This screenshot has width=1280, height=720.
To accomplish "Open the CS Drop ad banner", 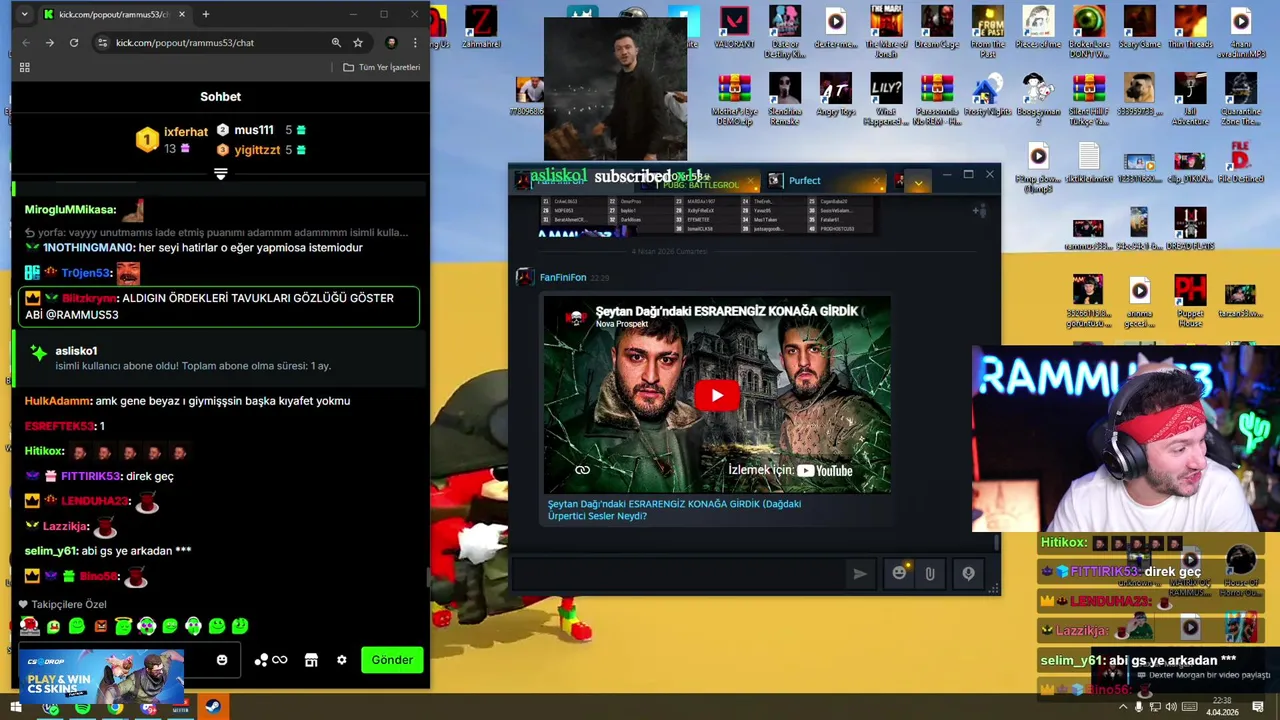I will point(100,678).
